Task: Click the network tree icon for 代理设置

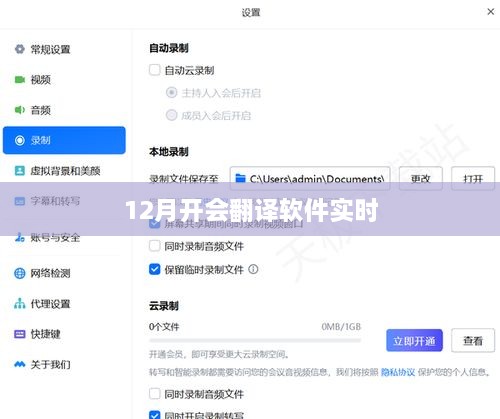Action: click(20, 304)
